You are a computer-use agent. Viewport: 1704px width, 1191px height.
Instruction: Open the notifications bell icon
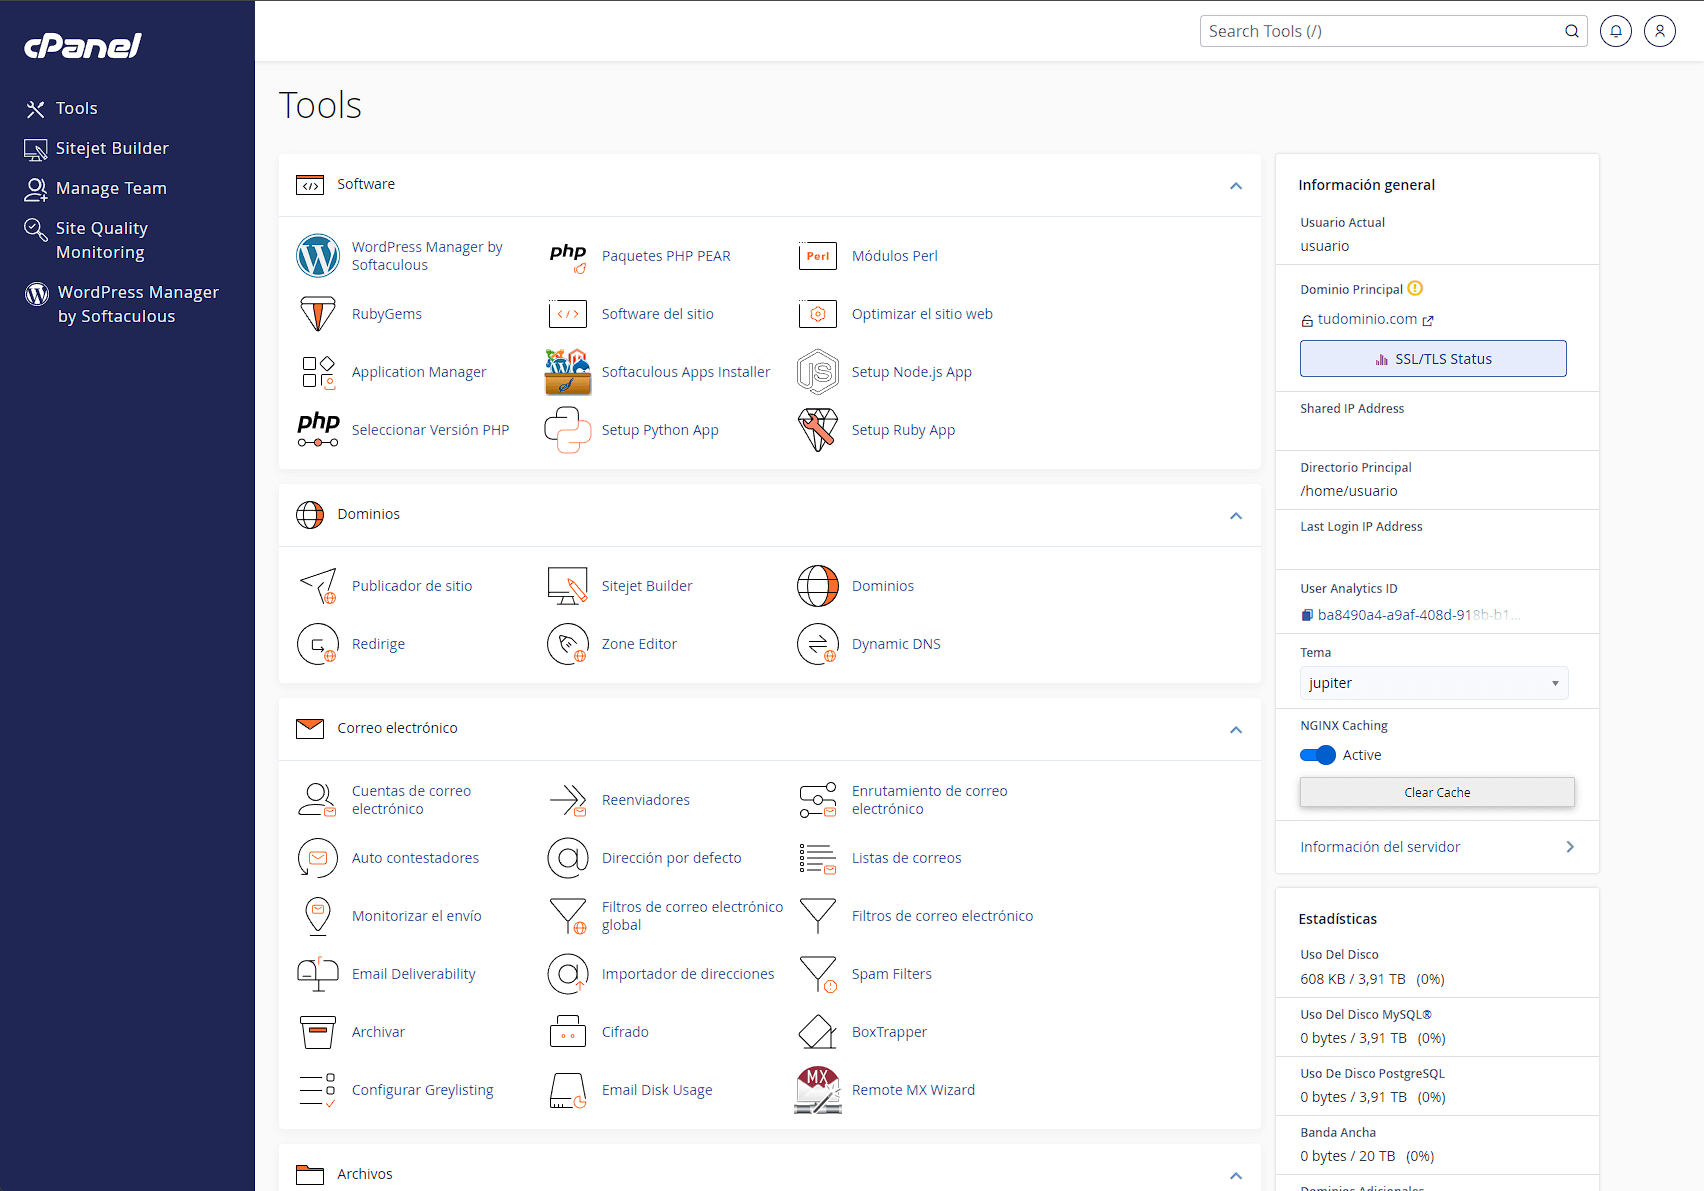click(1616, 31)
